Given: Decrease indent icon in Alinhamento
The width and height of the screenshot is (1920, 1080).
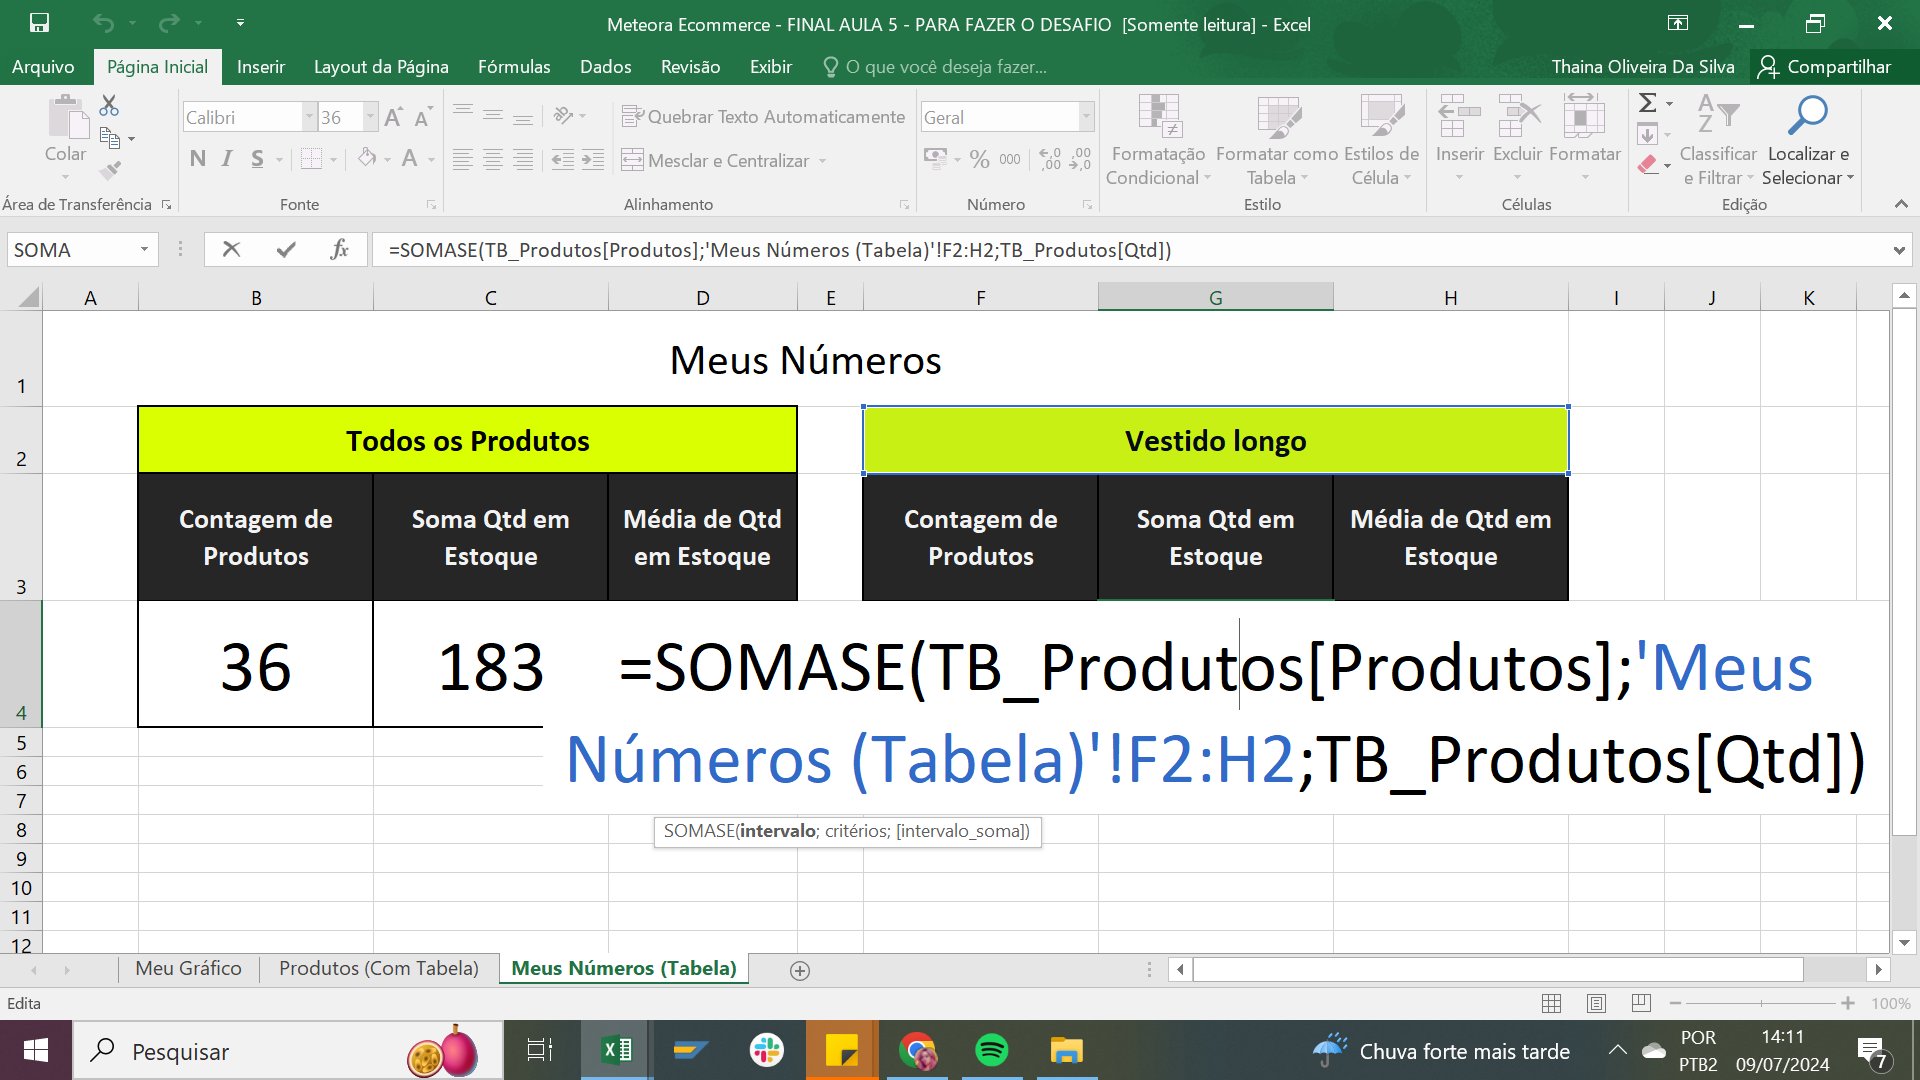Looking at the screenshot, I should click(563, 159).
